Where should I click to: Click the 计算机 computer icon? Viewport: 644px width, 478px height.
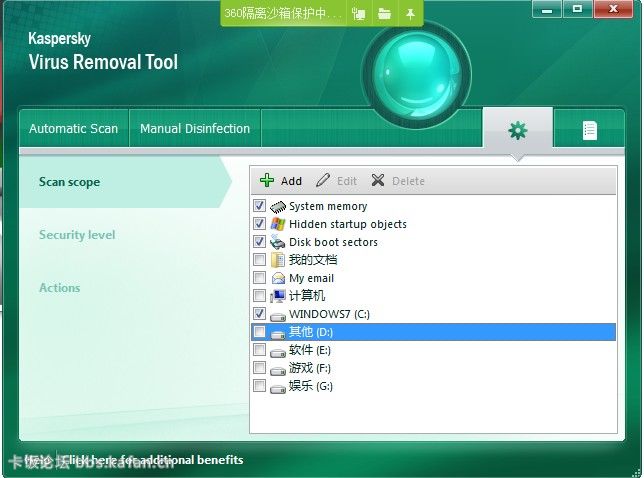click(278, 296)
